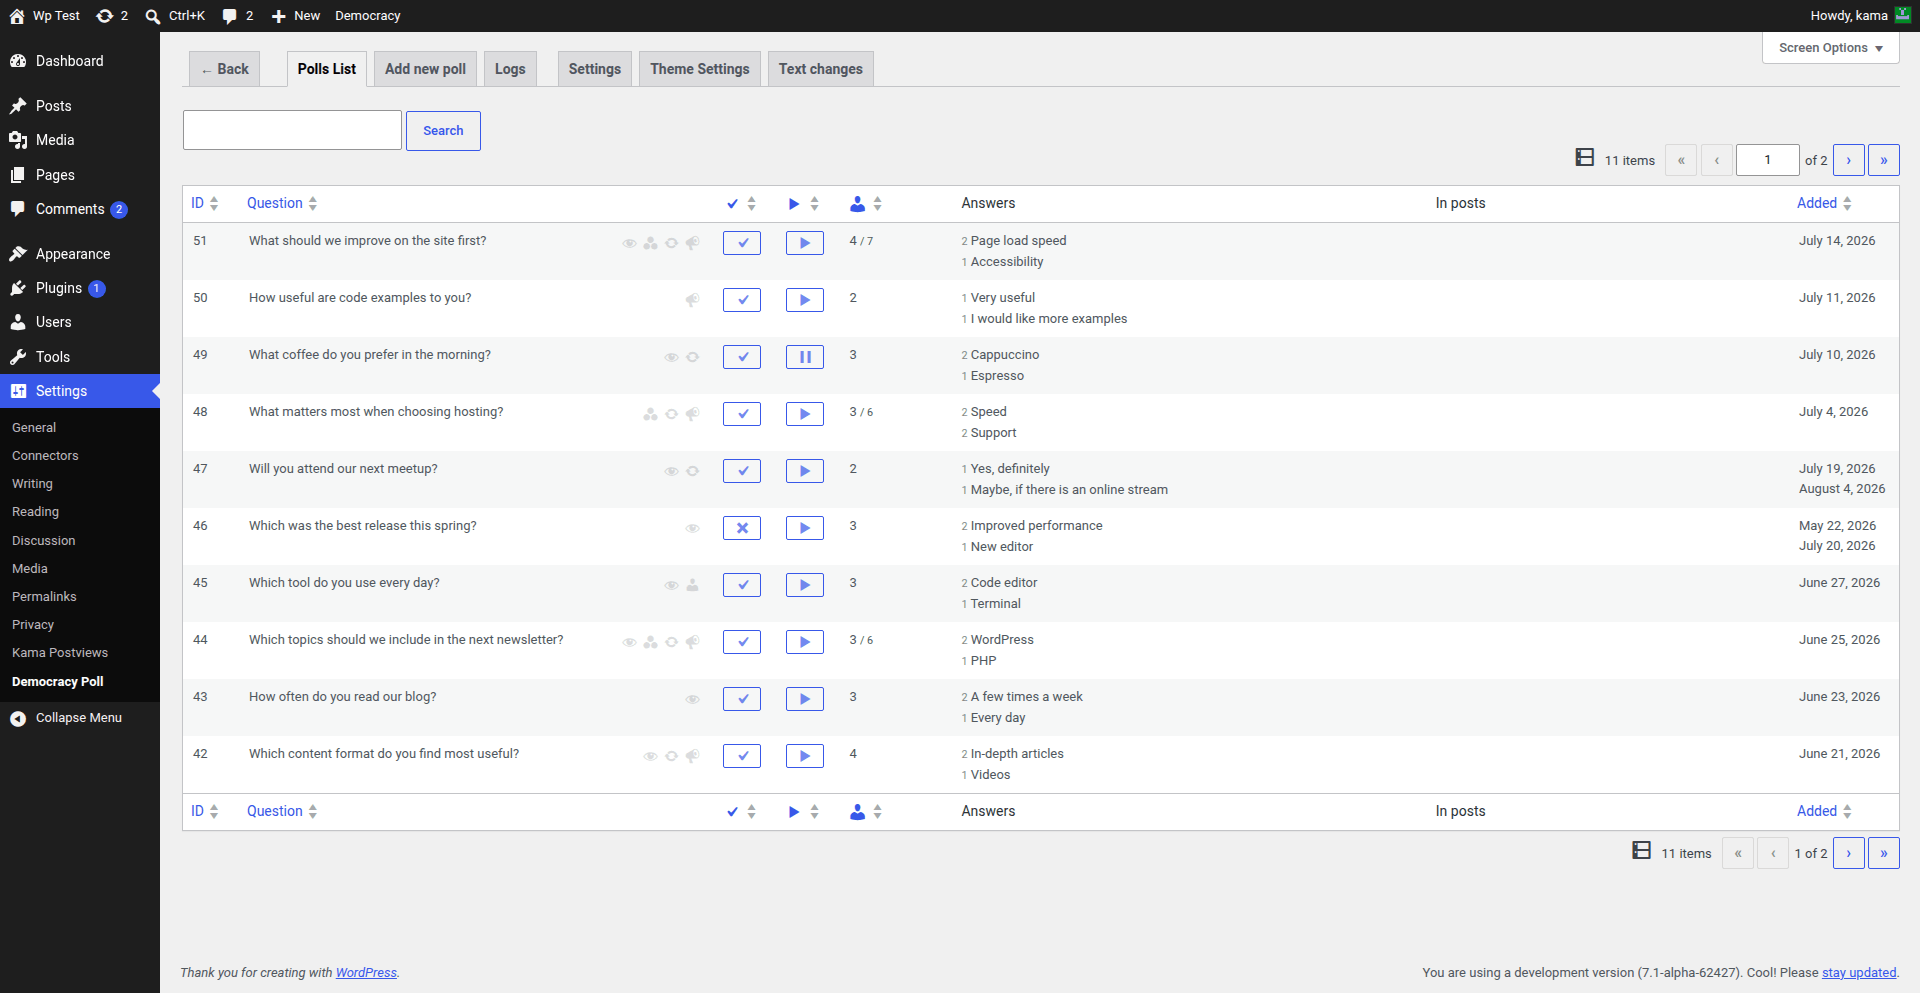Viewport: 1920px width, 993px height.
Task: Click users-group icon on poll 51 row
Action: click(650, 243)
